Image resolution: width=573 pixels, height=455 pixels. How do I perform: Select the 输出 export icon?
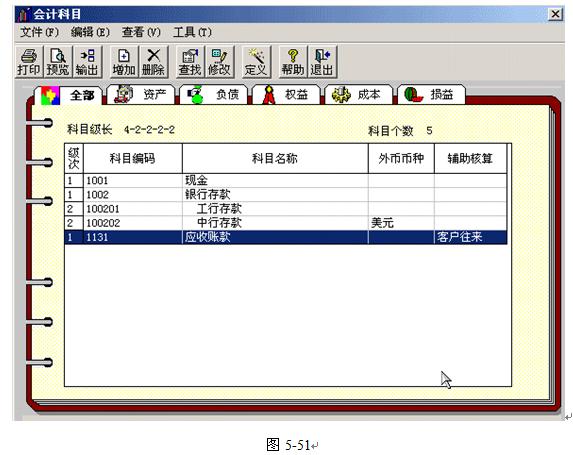[87, 61]
